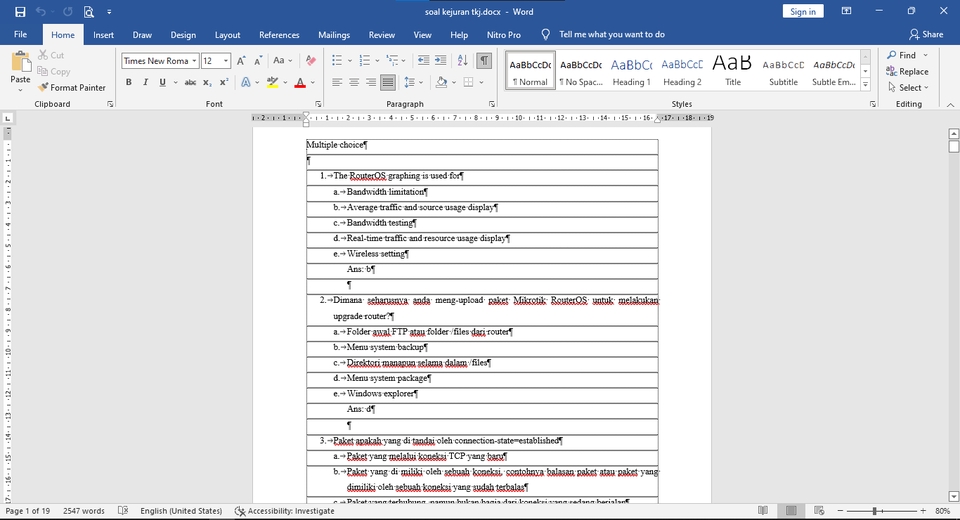Image resolution: width=960 pixels, height=520 pixels.
Task: Click the Format Painter brush
Action: [72, 88]
